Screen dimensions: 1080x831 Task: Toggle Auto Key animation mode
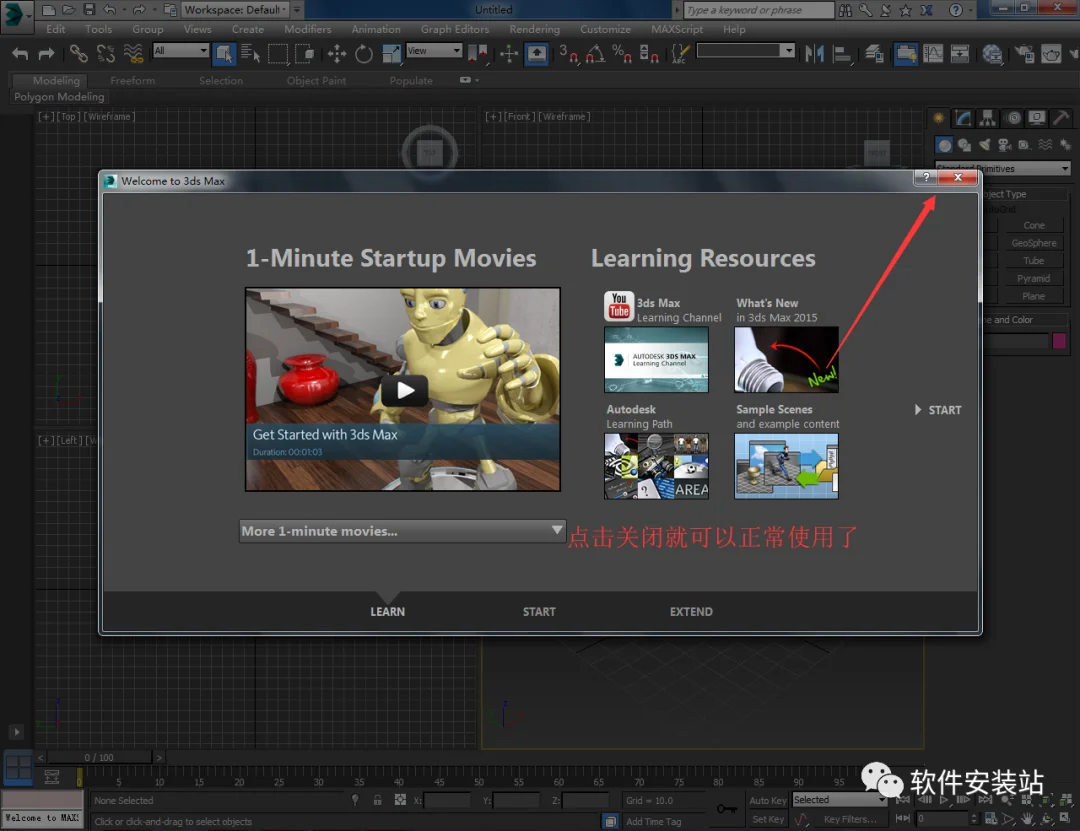[x=767, y=800]
